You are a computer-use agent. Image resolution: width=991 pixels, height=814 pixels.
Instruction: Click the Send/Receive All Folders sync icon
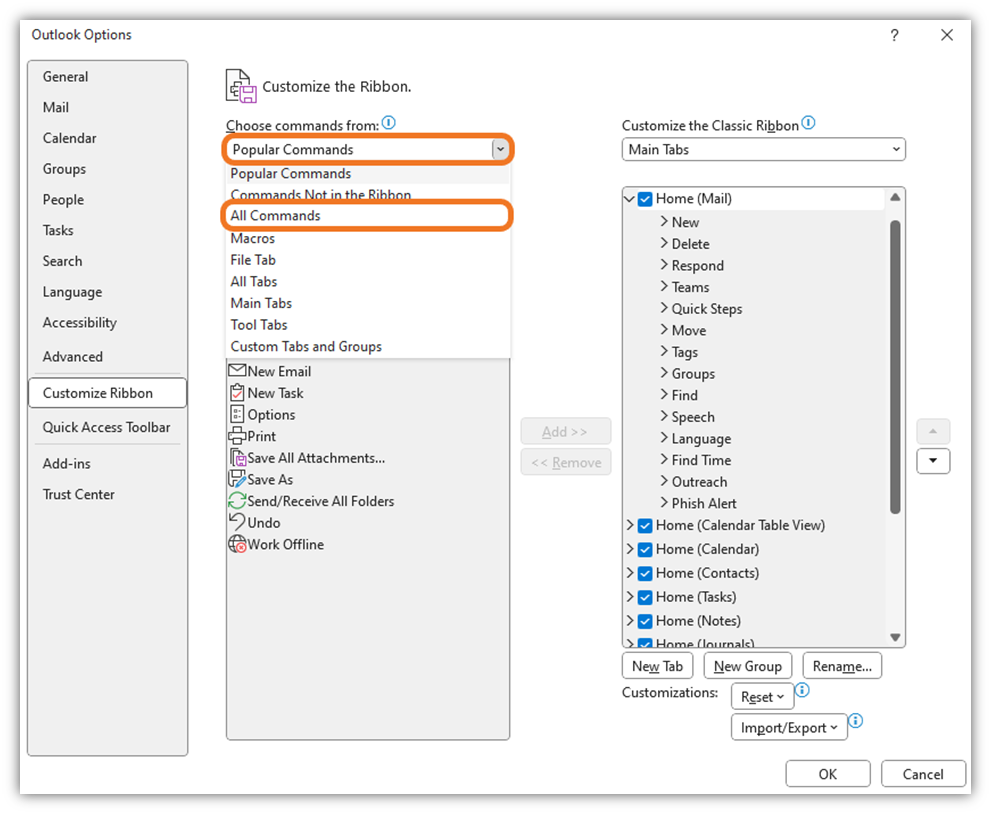pos(237,501)
